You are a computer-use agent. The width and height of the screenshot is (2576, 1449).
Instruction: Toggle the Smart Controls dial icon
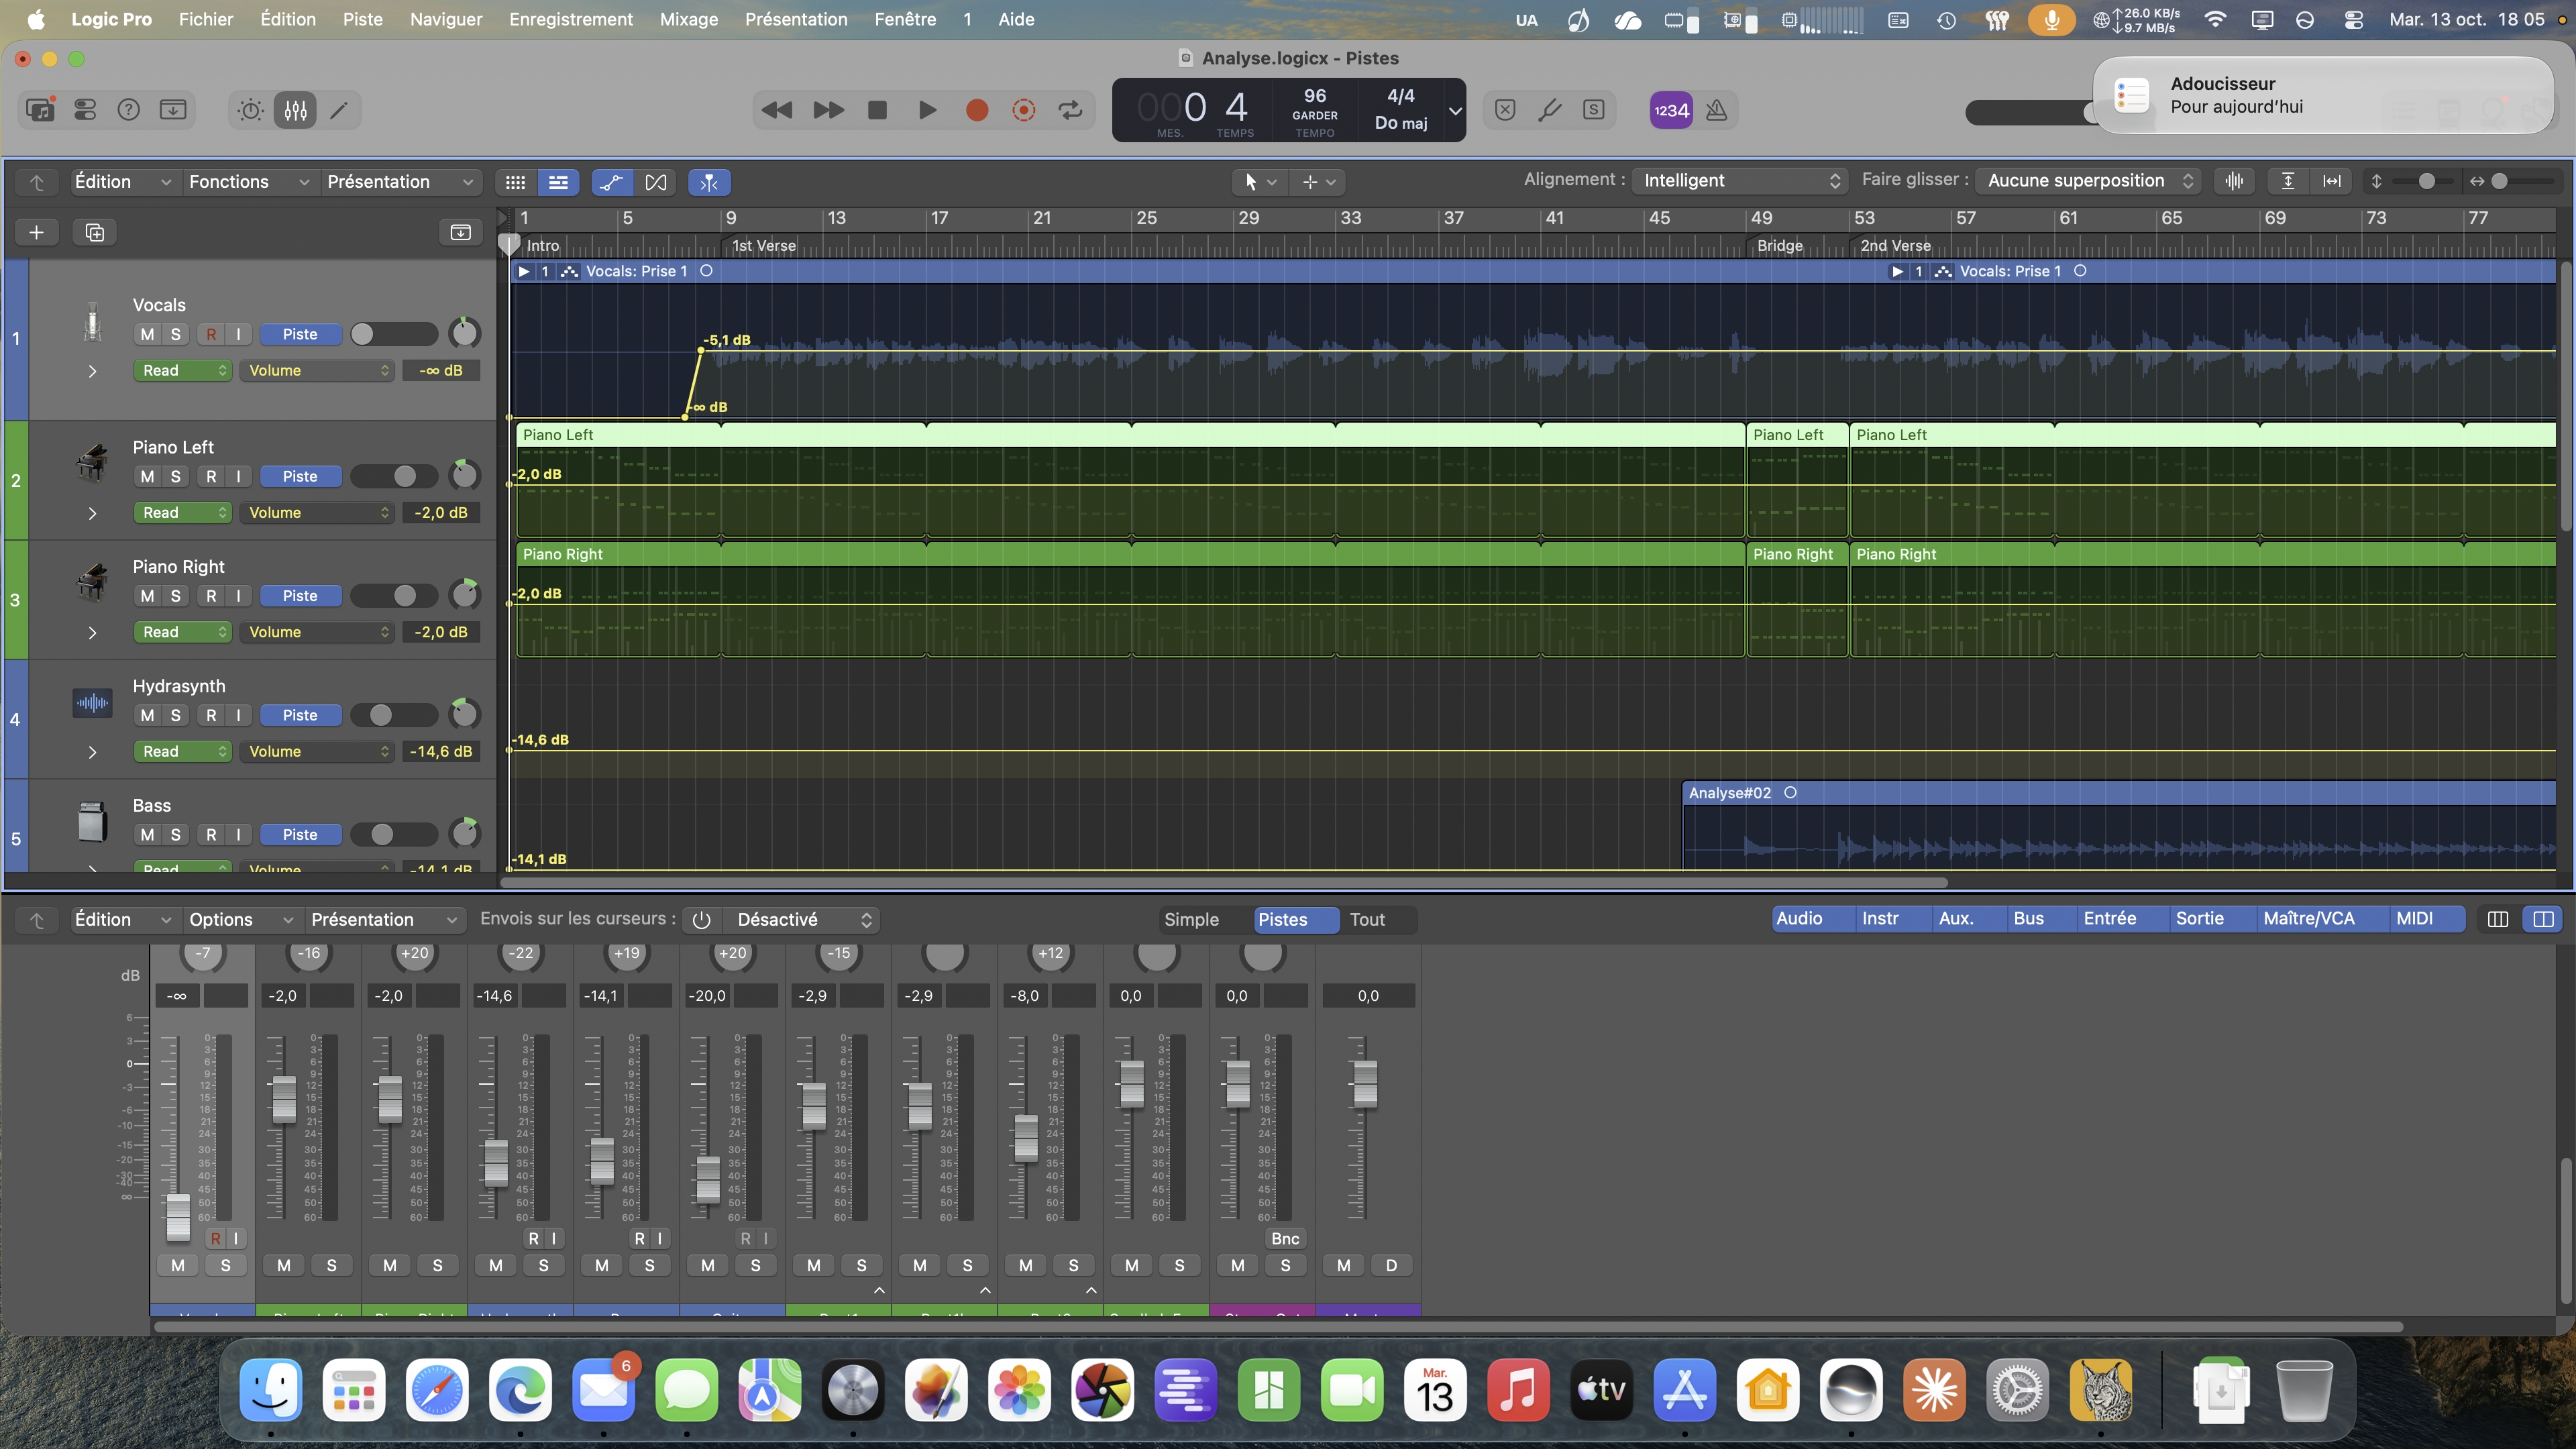[251, 110]
